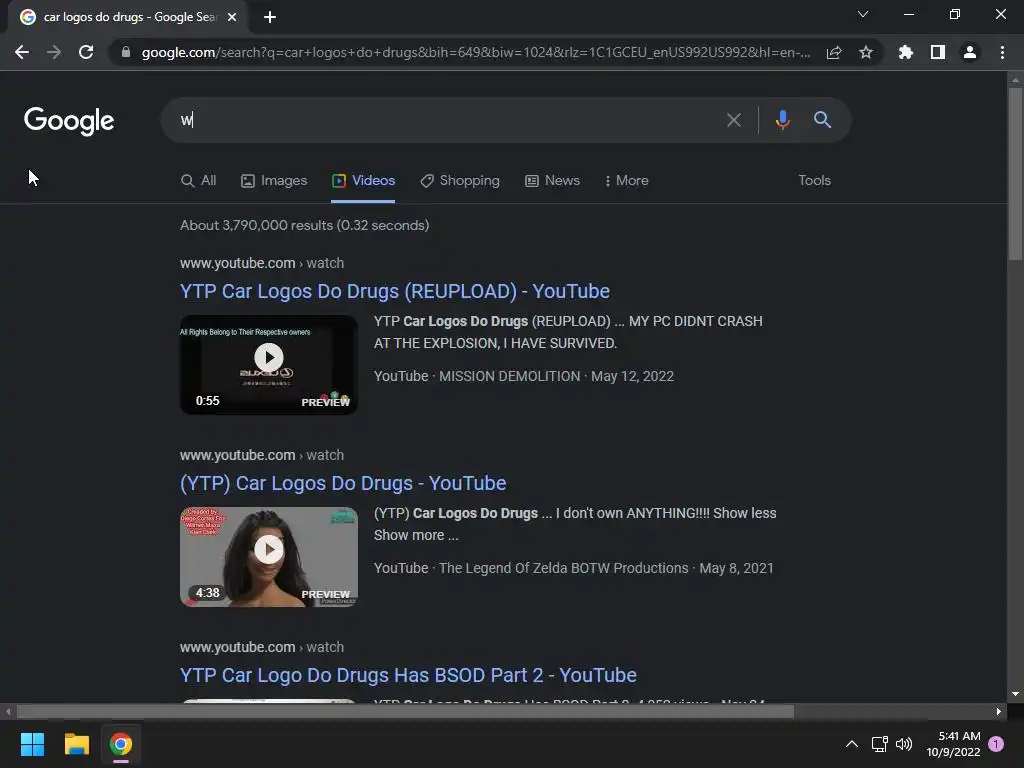Go to Google homepage via logo
The height and width of the screenshot is (768, 1024).
69,121
